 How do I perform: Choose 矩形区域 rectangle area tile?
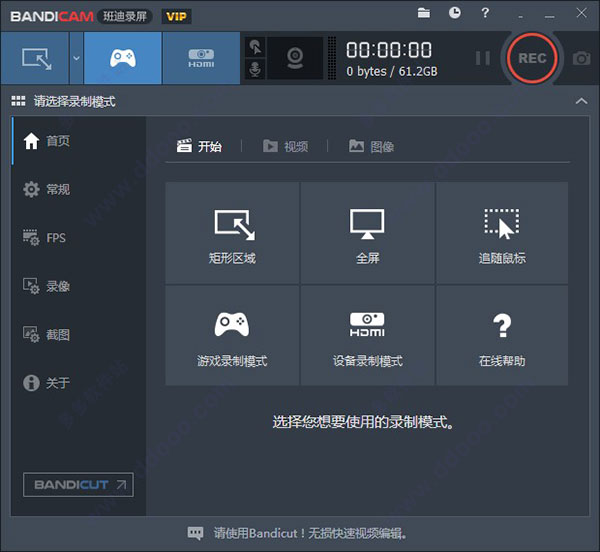[x=232, y=233]
